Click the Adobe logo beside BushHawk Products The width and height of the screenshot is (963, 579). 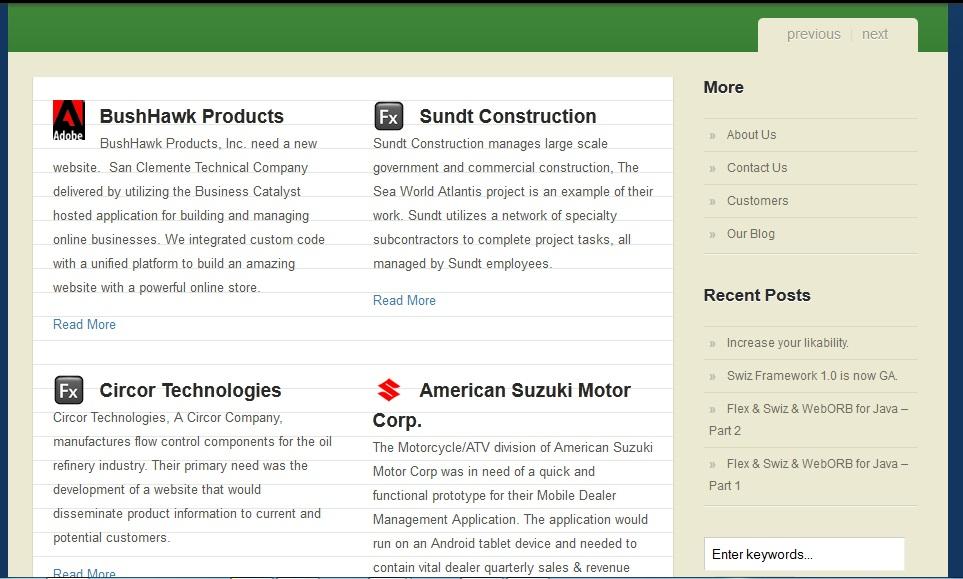point(69,120)
